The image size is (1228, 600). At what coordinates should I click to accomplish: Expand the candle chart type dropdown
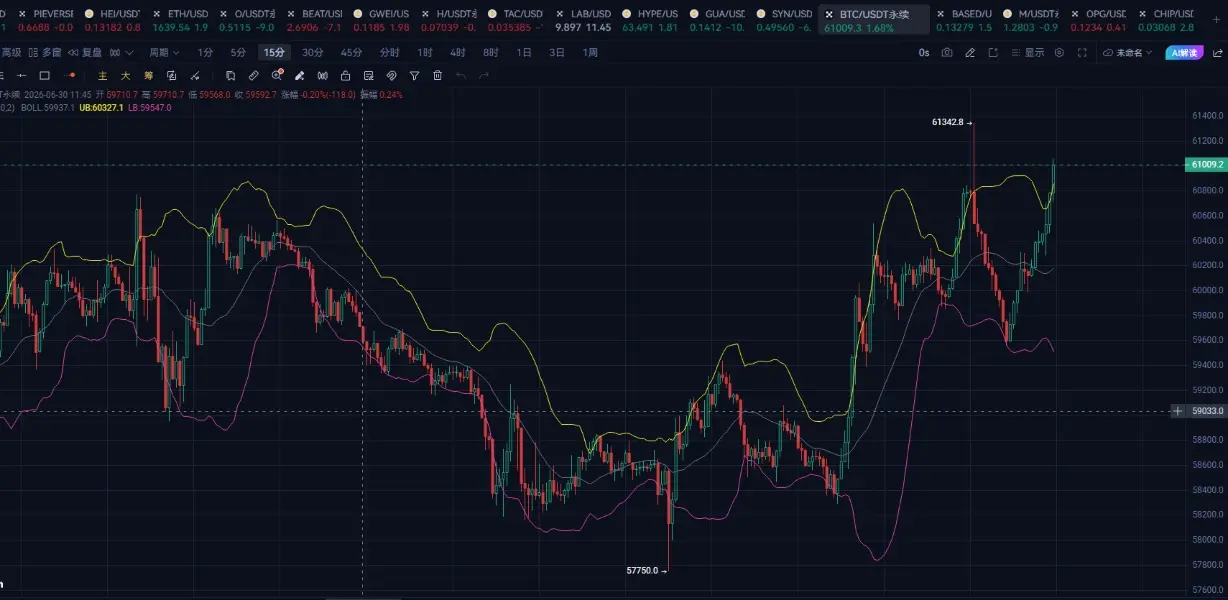click(122, 52)
